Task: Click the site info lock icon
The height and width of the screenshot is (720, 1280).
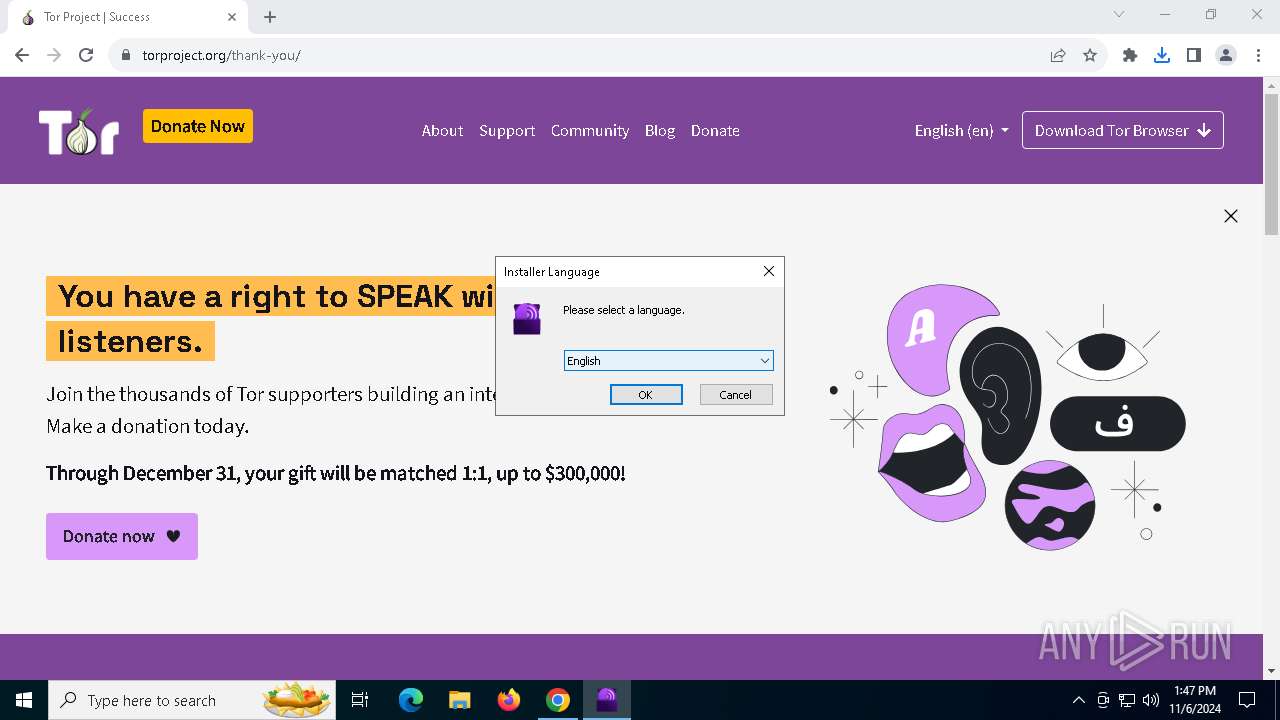Action: (x=126, y=55)
